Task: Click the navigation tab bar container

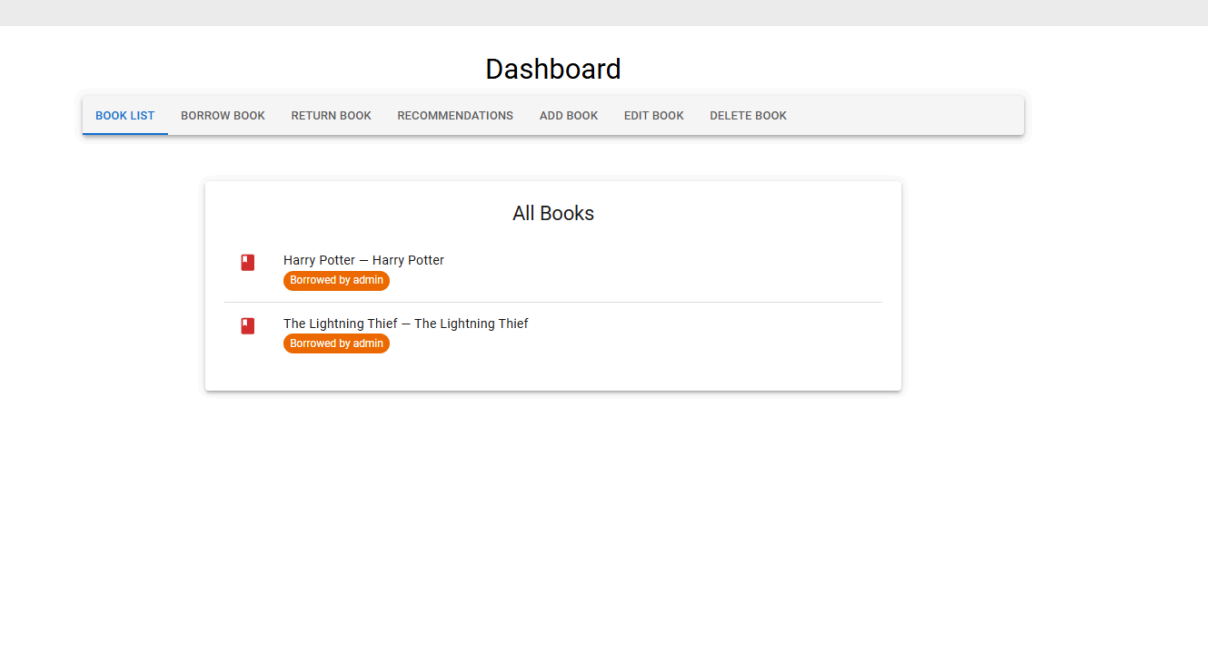Action: pyautogui.click(x=900, y=115)
